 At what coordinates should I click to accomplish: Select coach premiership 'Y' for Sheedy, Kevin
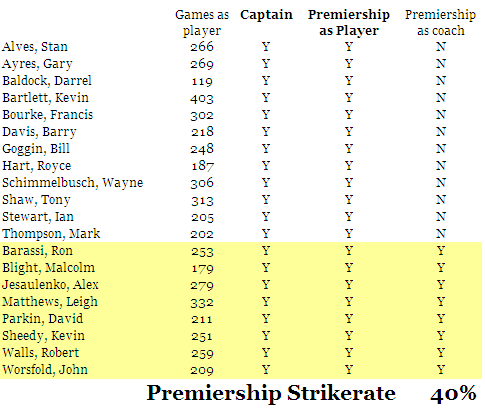pyautogui.click(x=441, y=336)
